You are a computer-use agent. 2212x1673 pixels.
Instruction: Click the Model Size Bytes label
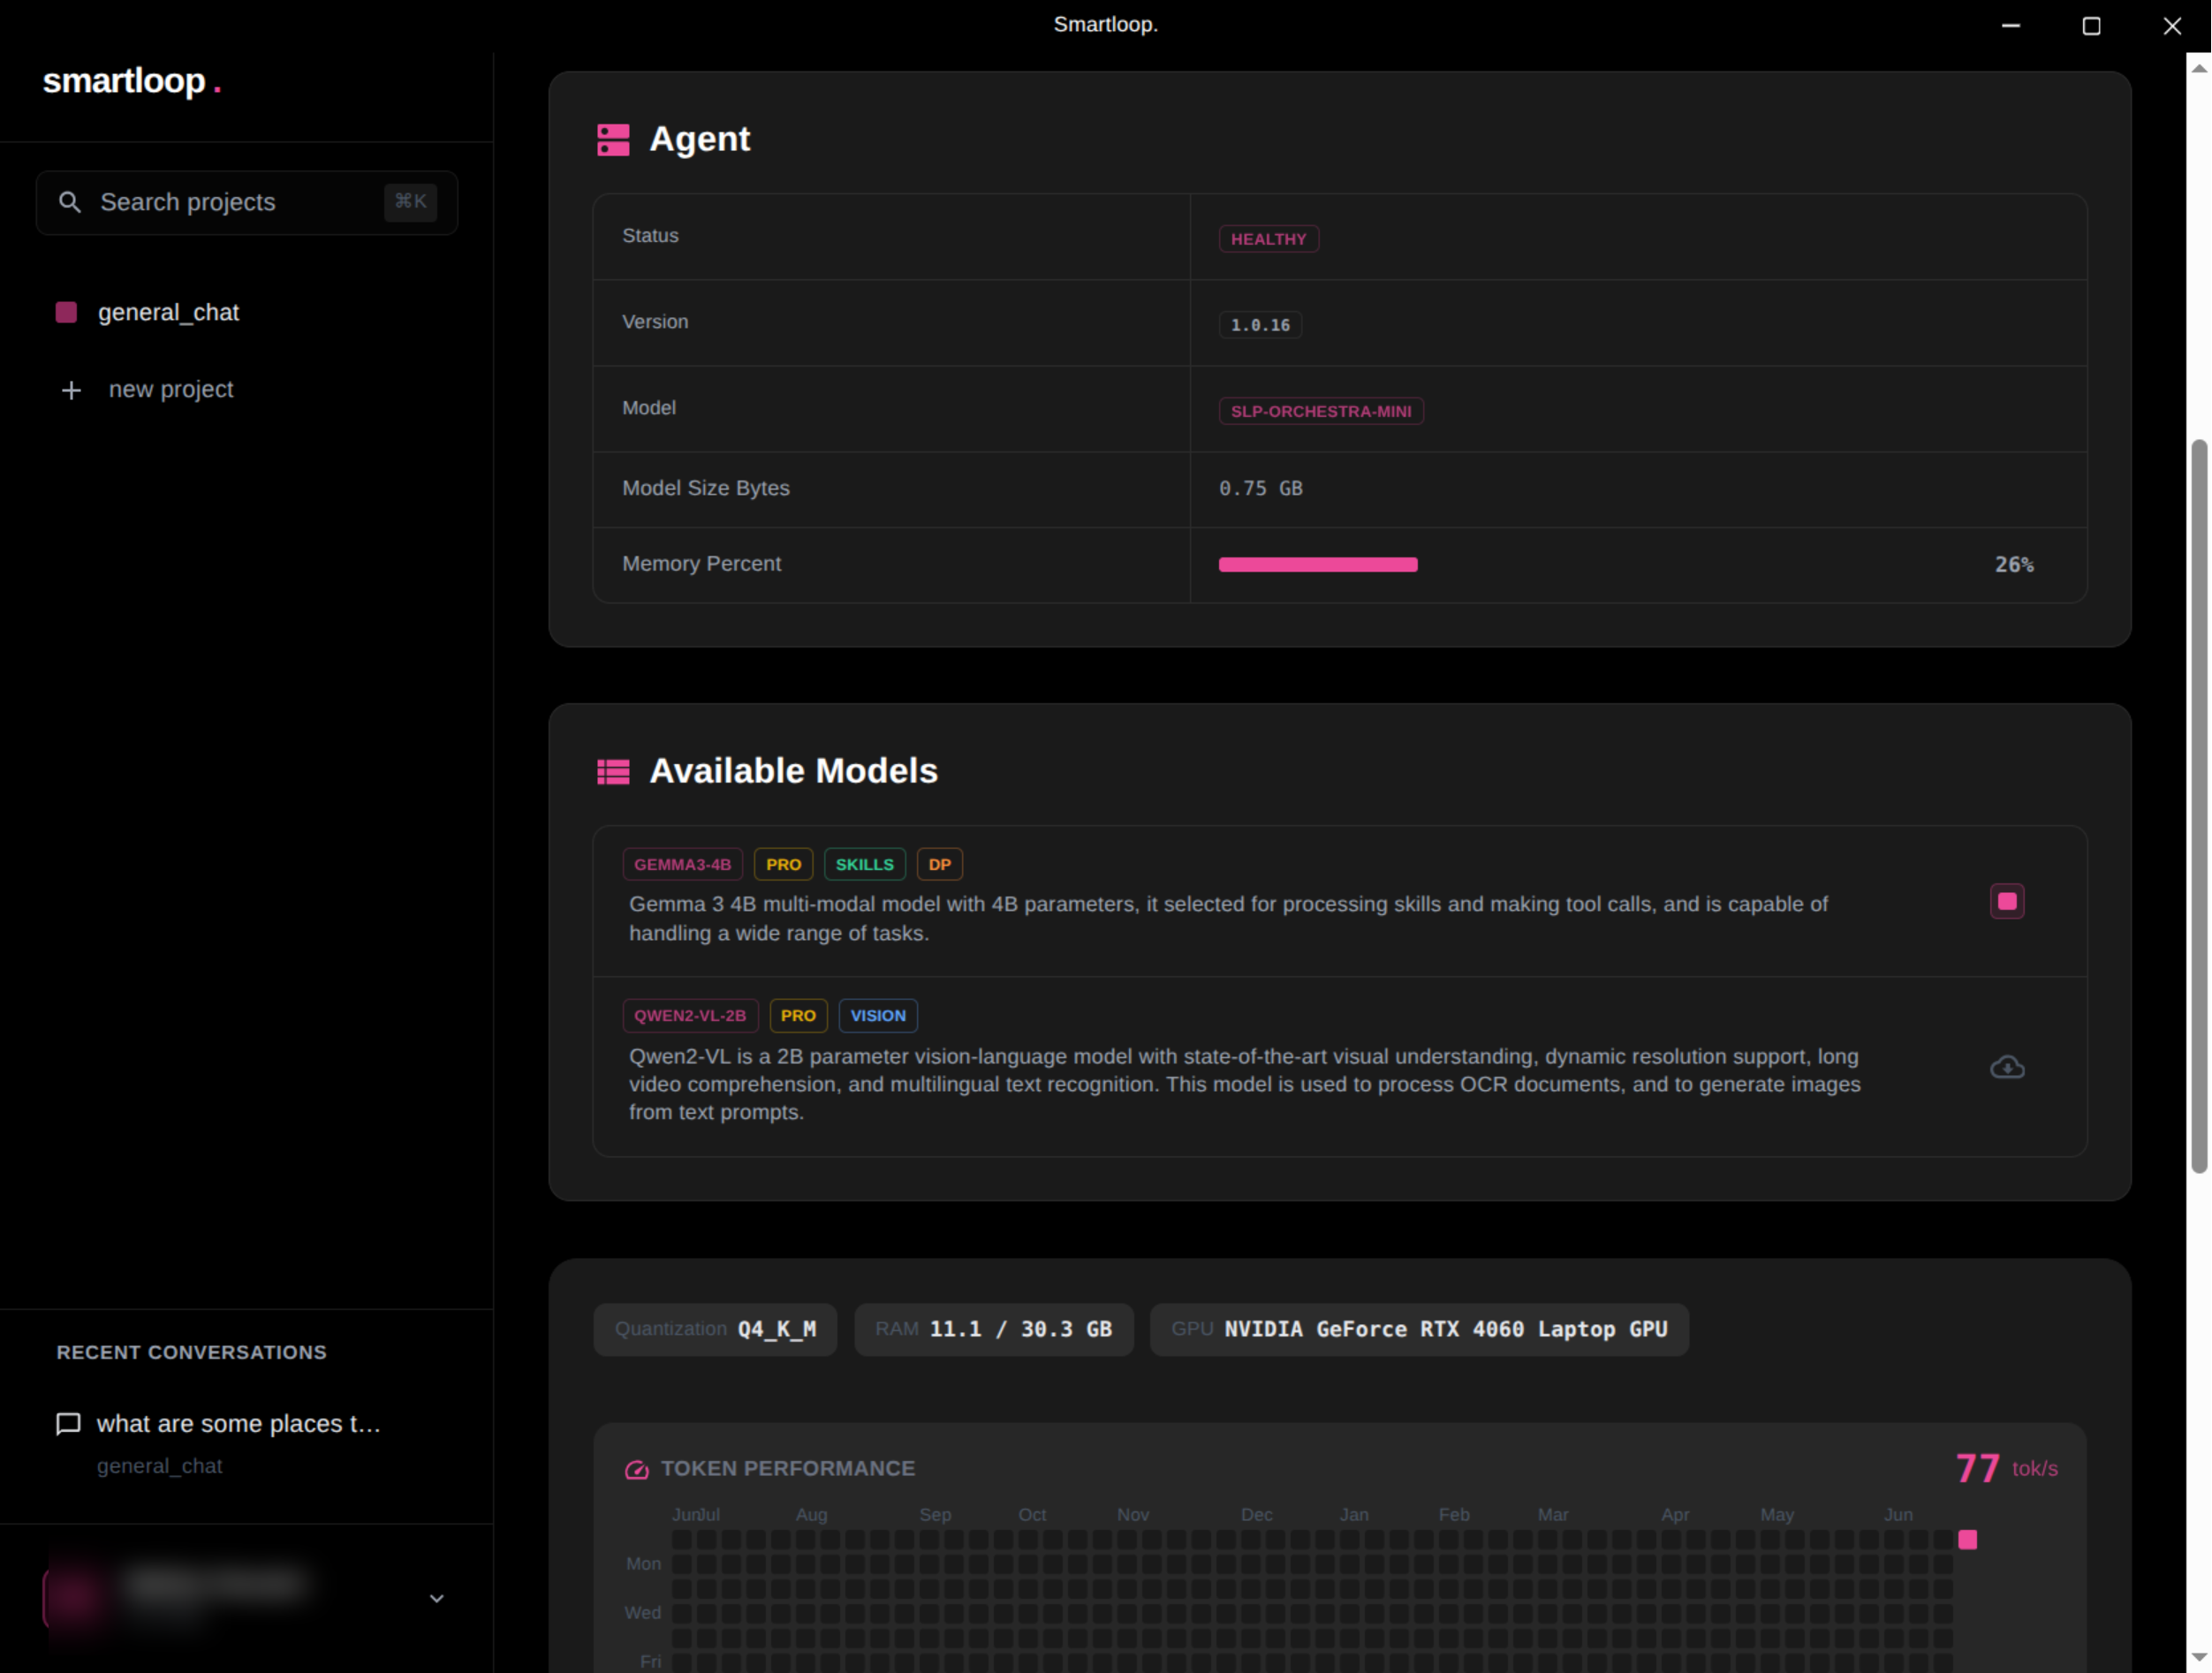coord(705,488)
